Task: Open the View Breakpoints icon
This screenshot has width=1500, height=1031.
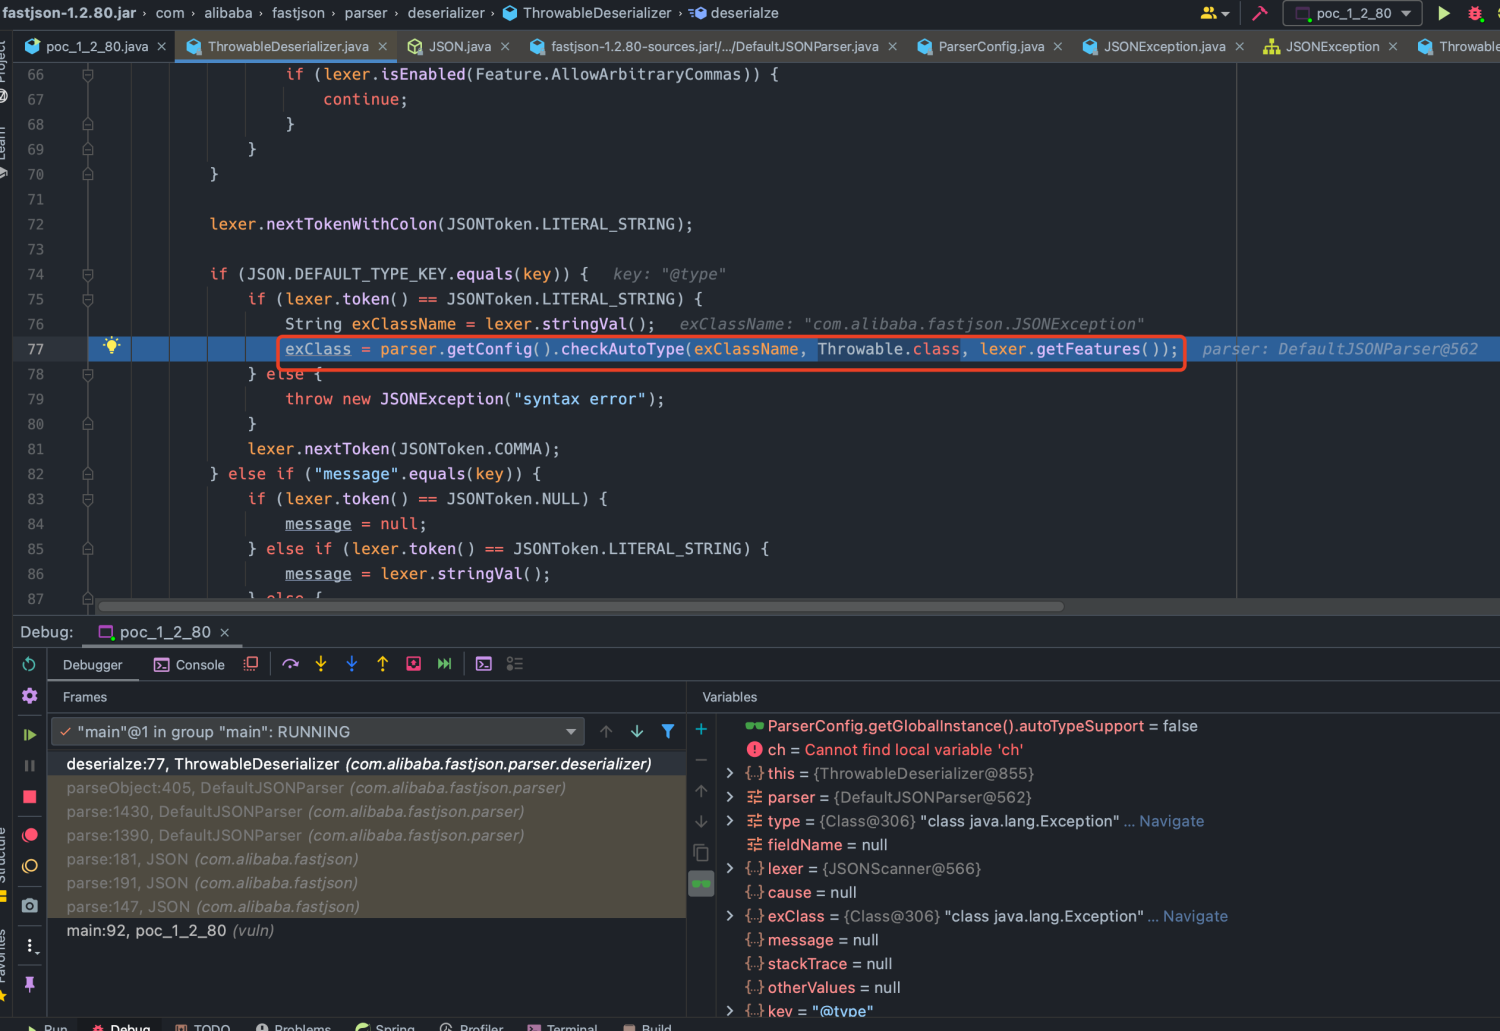Action: pyautogui.click(x=30, y=835)
